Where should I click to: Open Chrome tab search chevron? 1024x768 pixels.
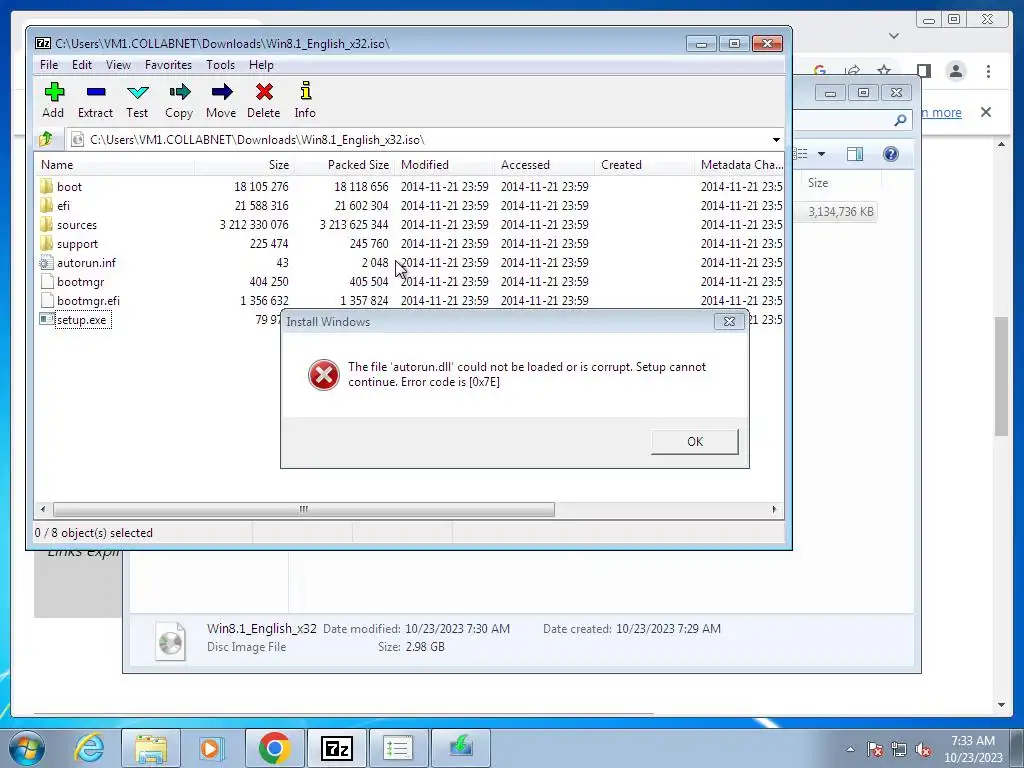point(893,36)
